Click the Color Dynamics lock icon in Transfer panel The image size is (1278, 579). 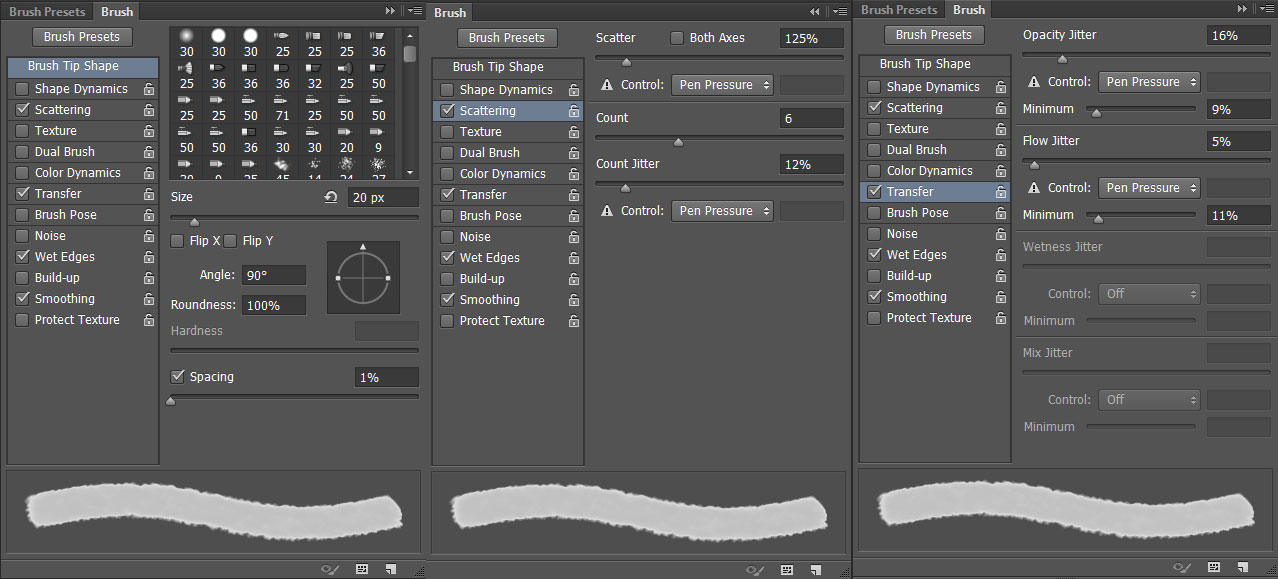1001,171
